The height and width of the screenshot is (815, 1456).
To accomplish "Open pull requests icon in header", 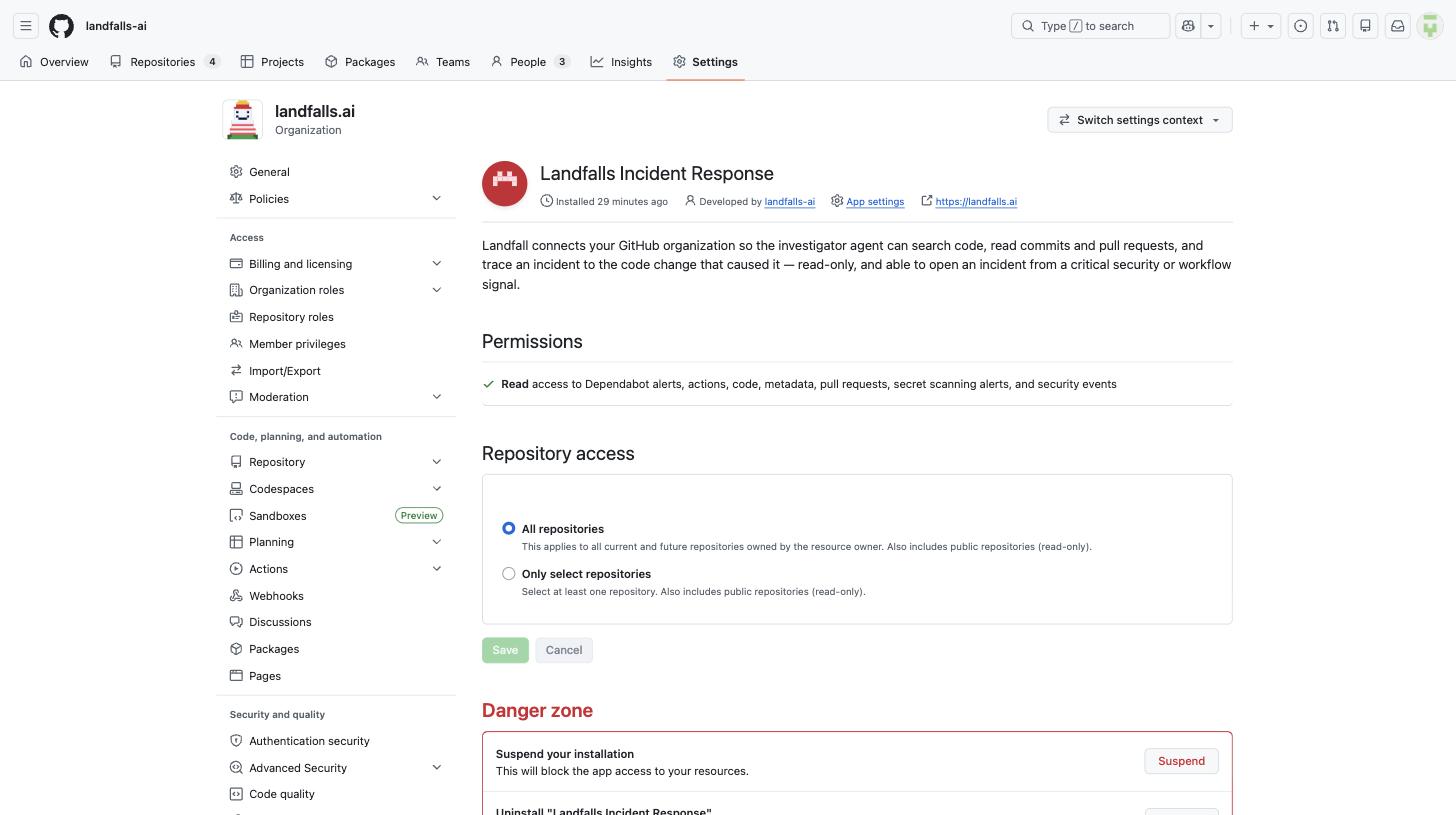I will (1333, 26).
